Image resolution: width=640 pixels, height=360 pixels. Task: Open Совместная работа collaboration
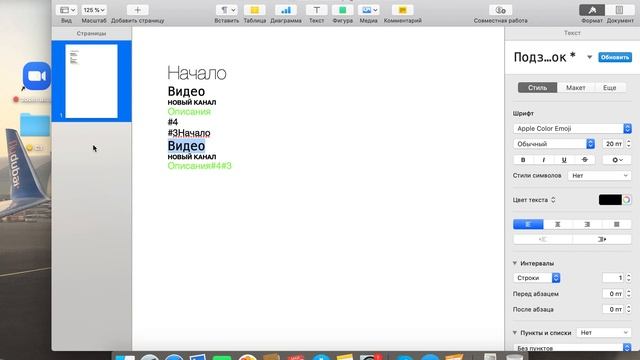pos(500,10)
